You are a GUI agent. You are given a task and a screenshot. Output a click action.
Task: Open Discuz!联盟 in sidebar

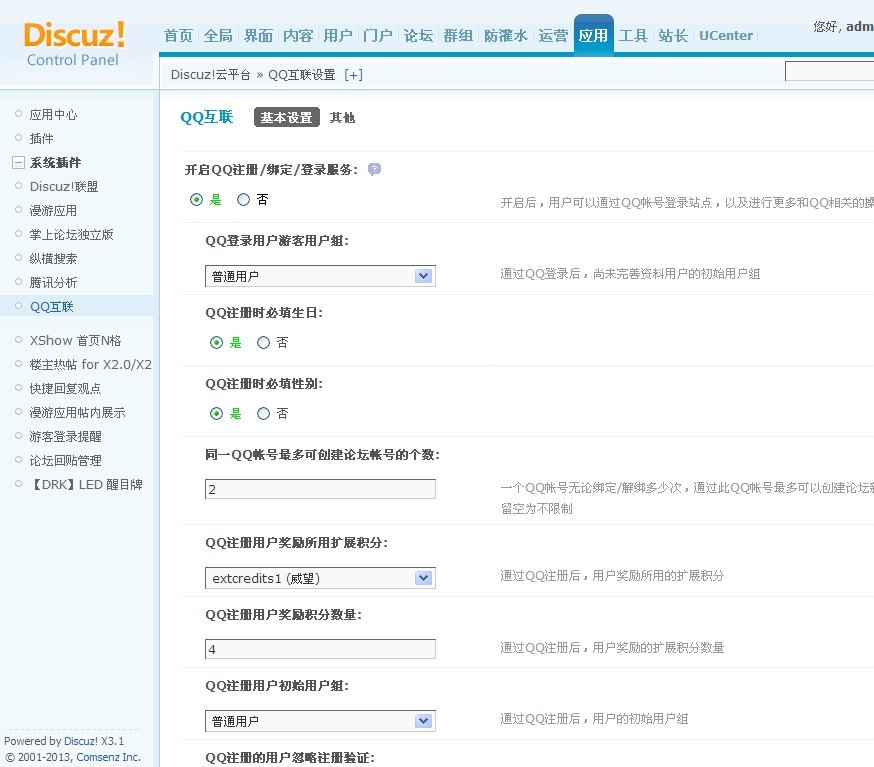pyautogui.click(x=64, y=186)
